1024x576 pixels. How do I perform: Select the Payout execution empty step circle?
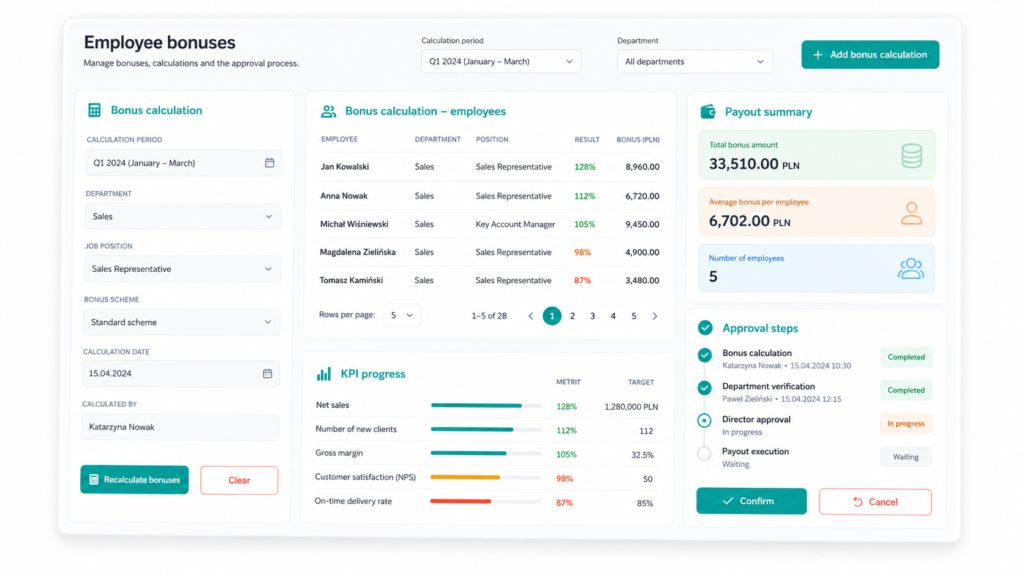[704, 453]
